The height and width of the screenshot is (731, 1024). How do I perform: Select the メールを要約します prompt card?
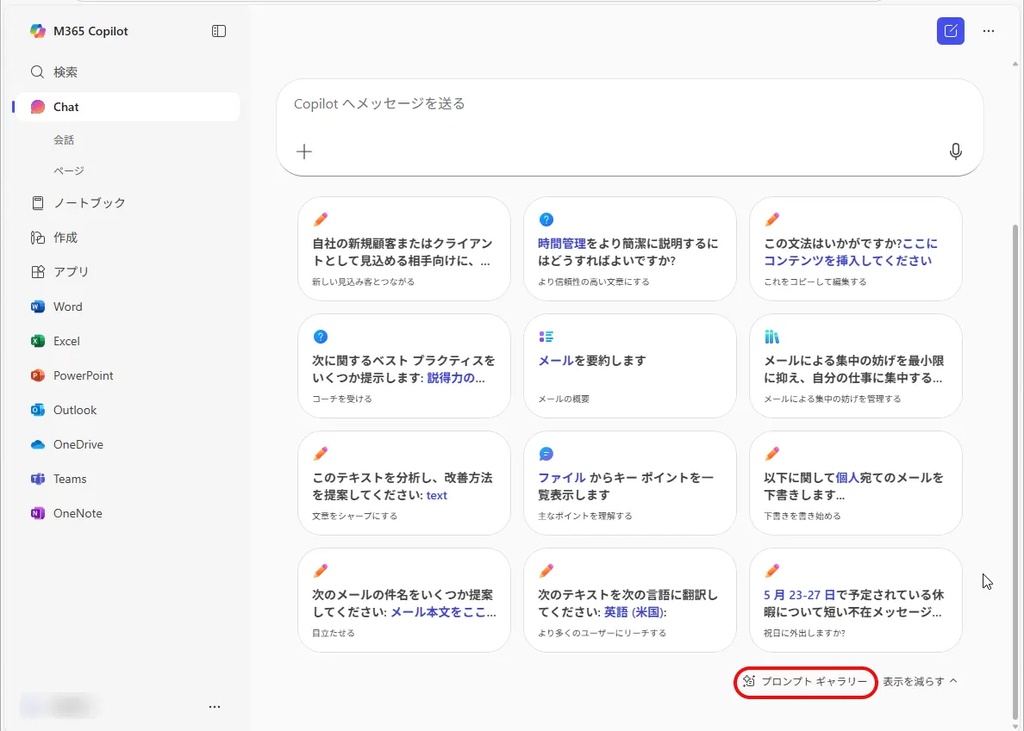(x=629, y=366)
